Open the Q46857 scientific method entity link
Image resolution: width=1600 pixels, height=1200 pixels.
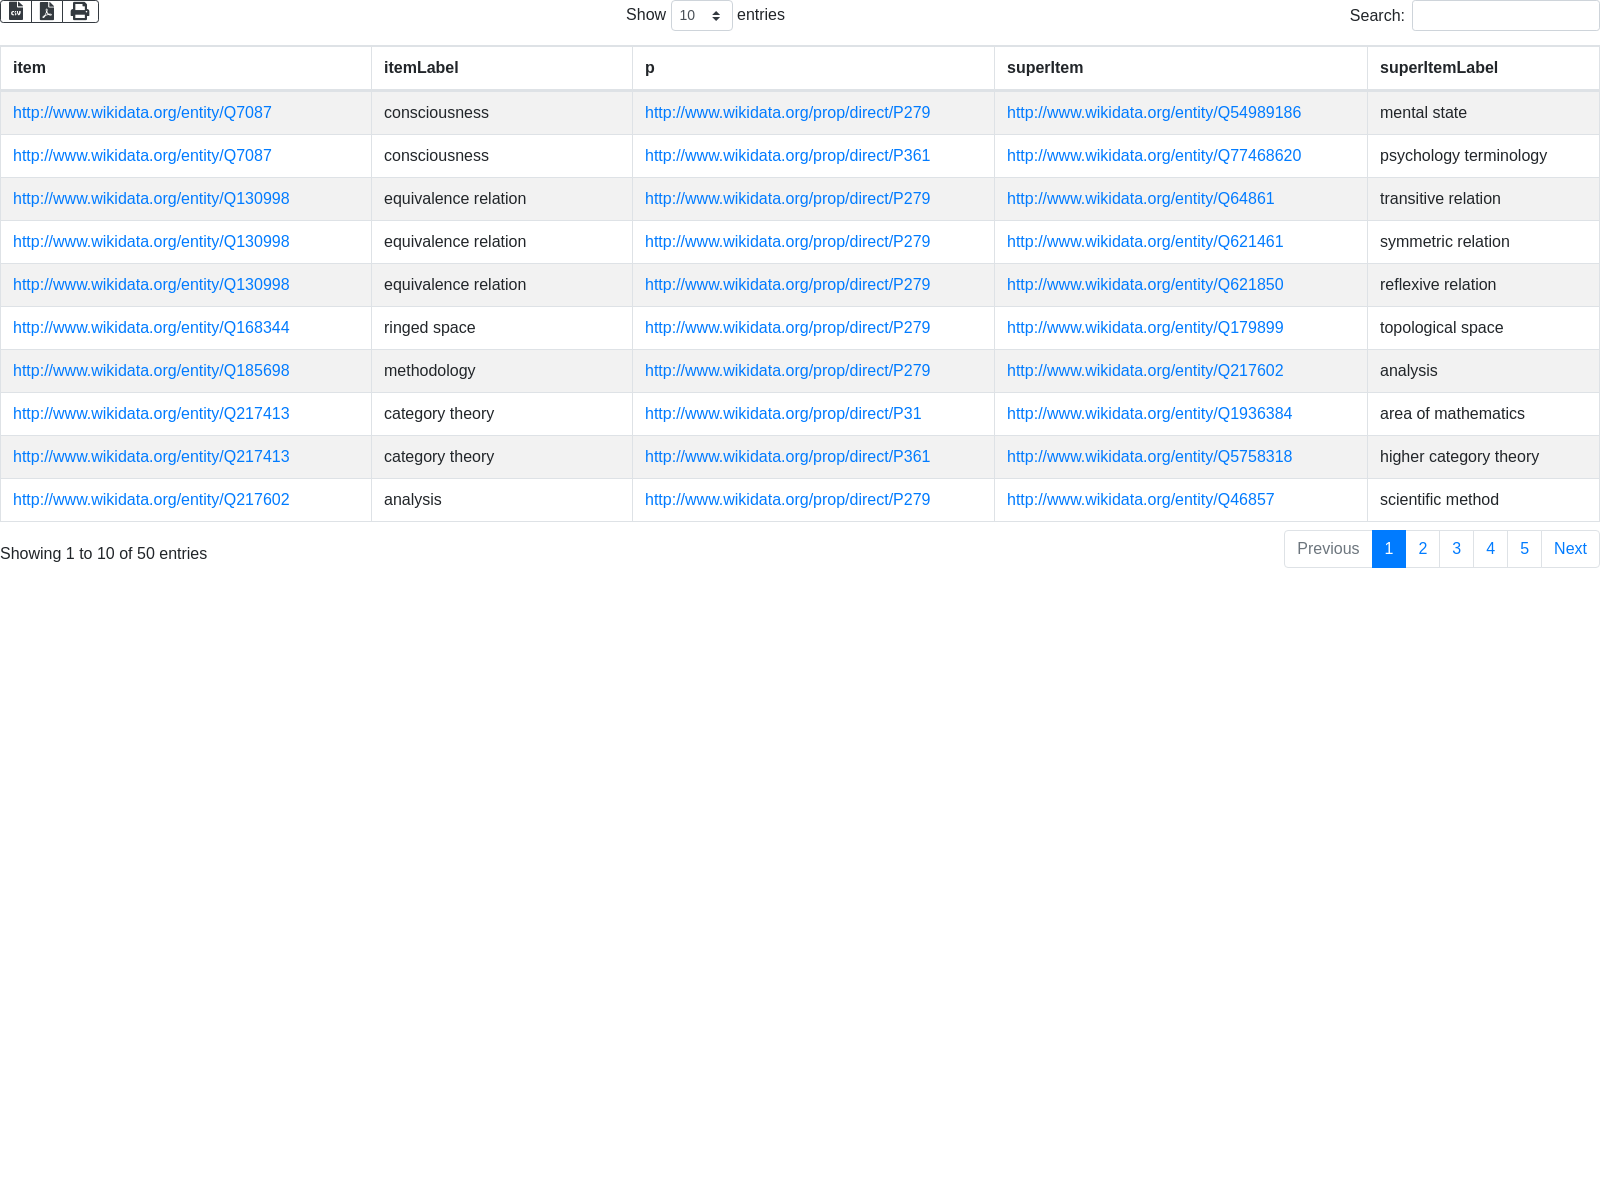click(x=1140, y=500)
